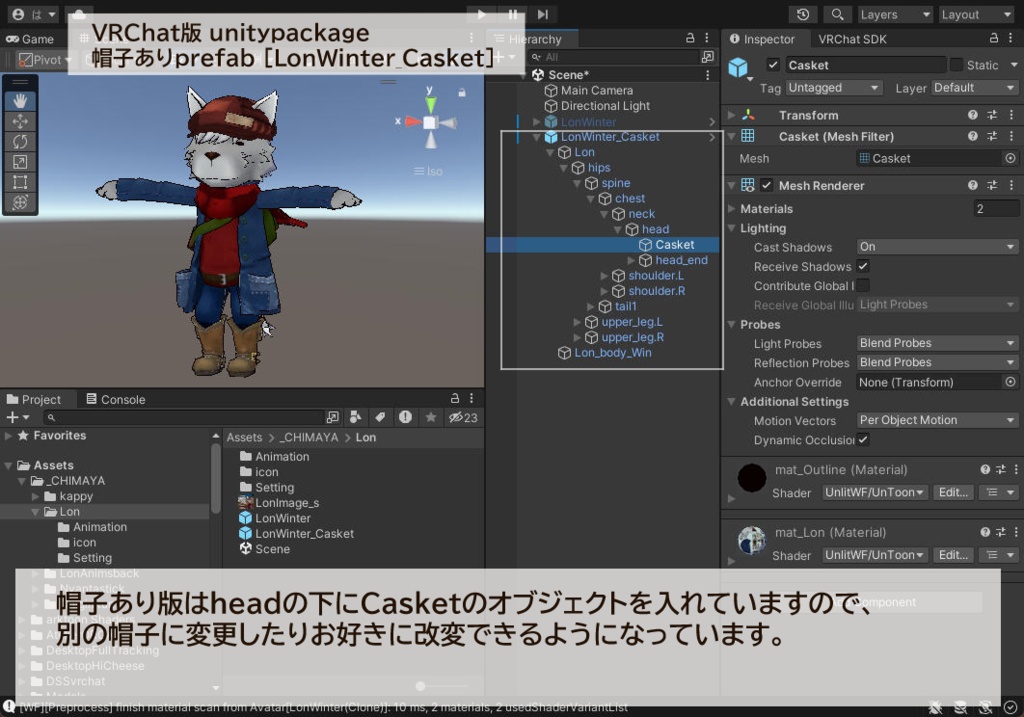This screenshot has width=1024, height=717.
Task: Click the Materials count field
Action: click(996, 209)
